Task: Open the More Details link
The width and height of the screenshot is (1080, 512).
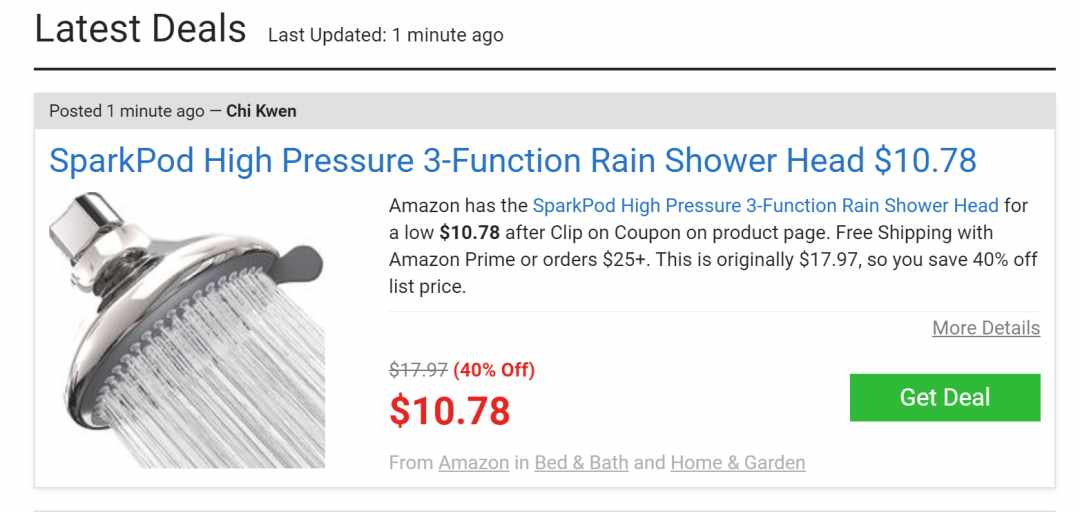Action: pos(986,328)
